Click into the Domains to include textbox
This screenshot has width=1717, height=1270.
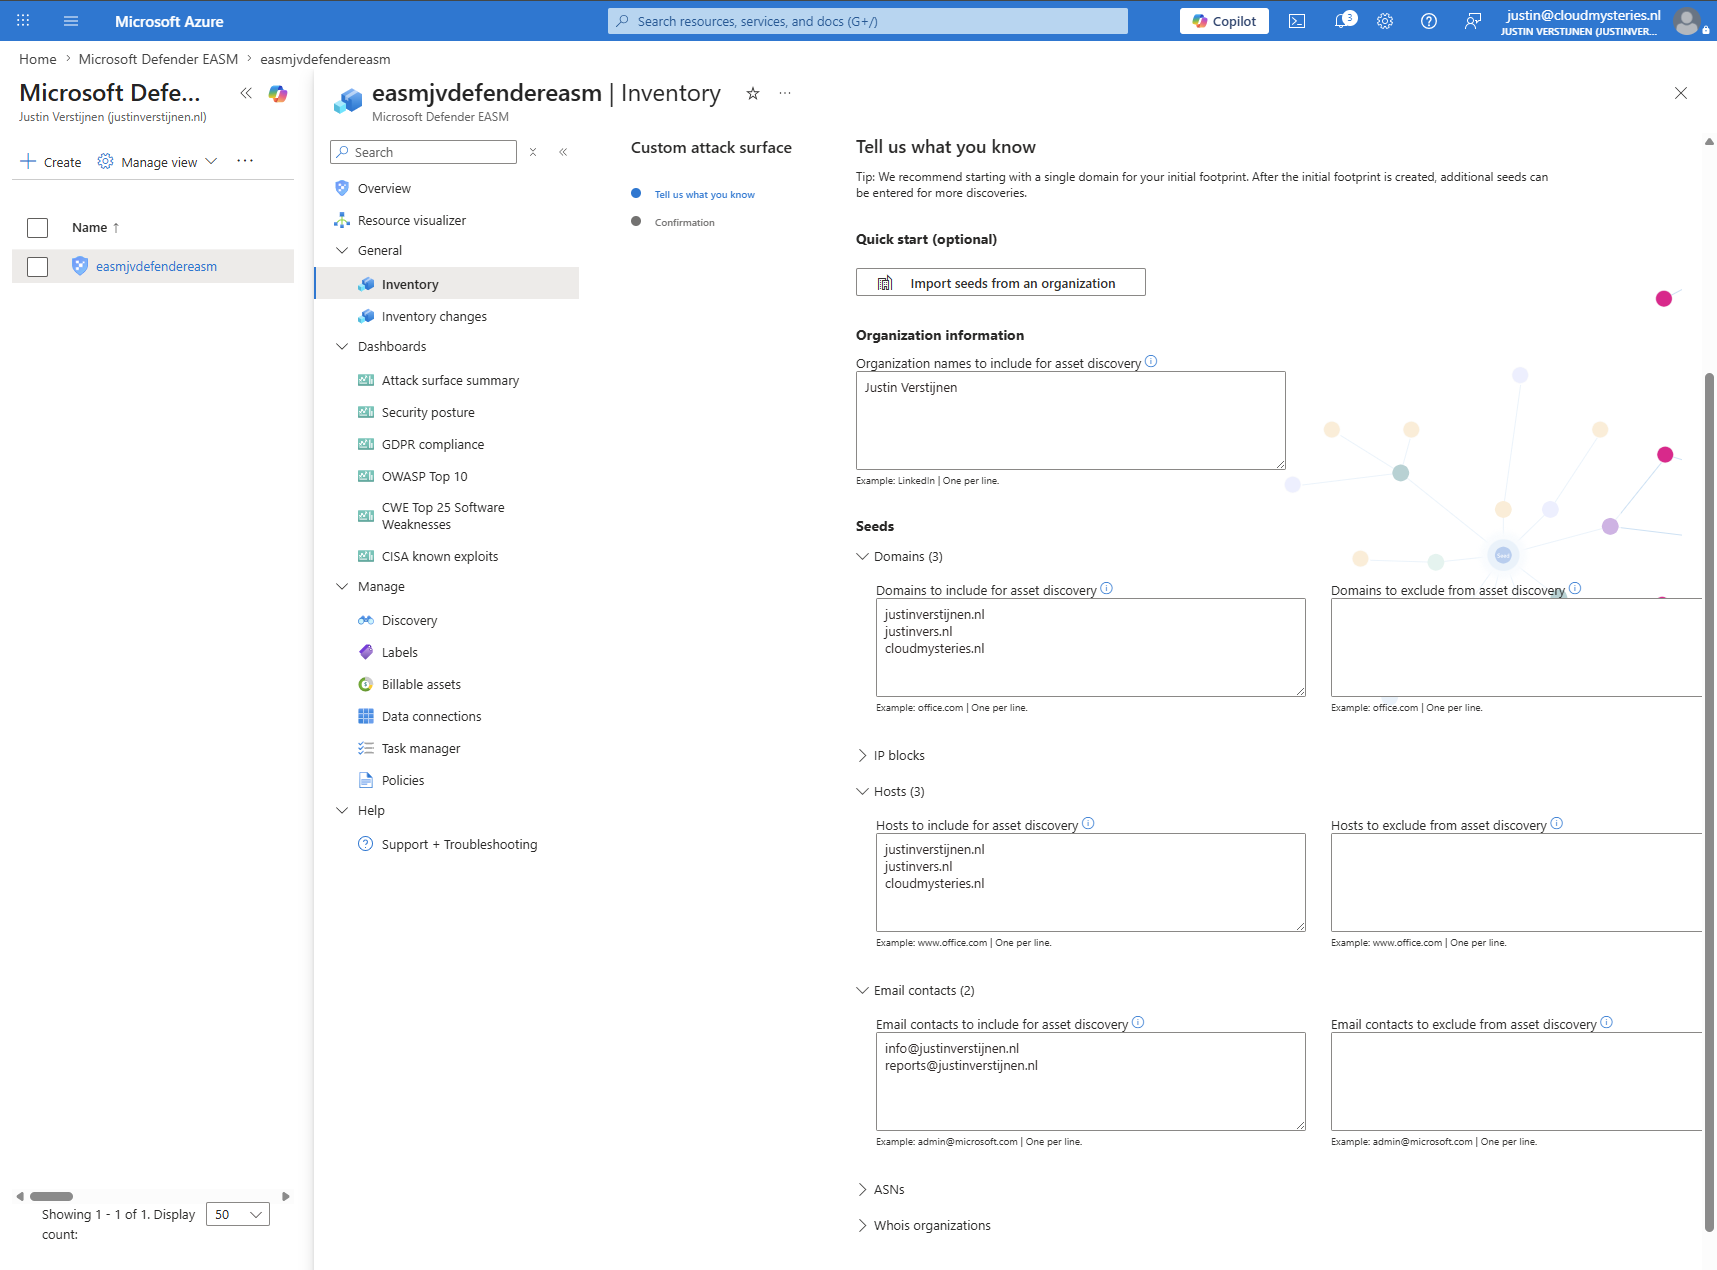tap(1091, 647)
